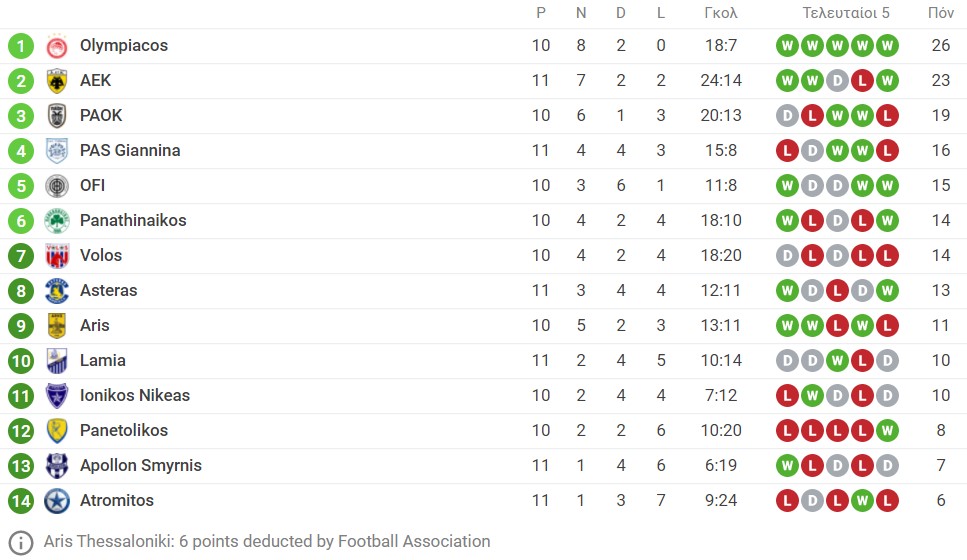Click the Panathinaikos shamrock logo

click(57, 221)
